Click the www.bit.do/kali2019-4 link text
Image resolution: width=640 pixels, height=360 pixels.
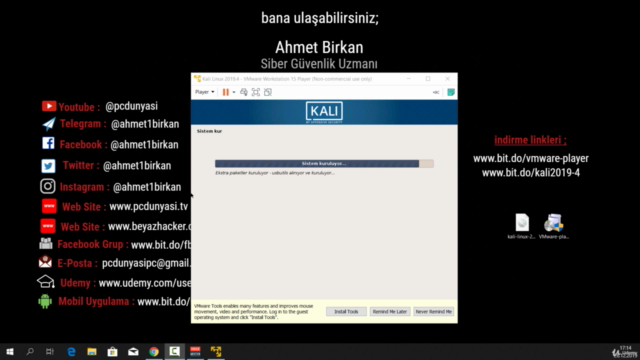(x=531, y=173)
